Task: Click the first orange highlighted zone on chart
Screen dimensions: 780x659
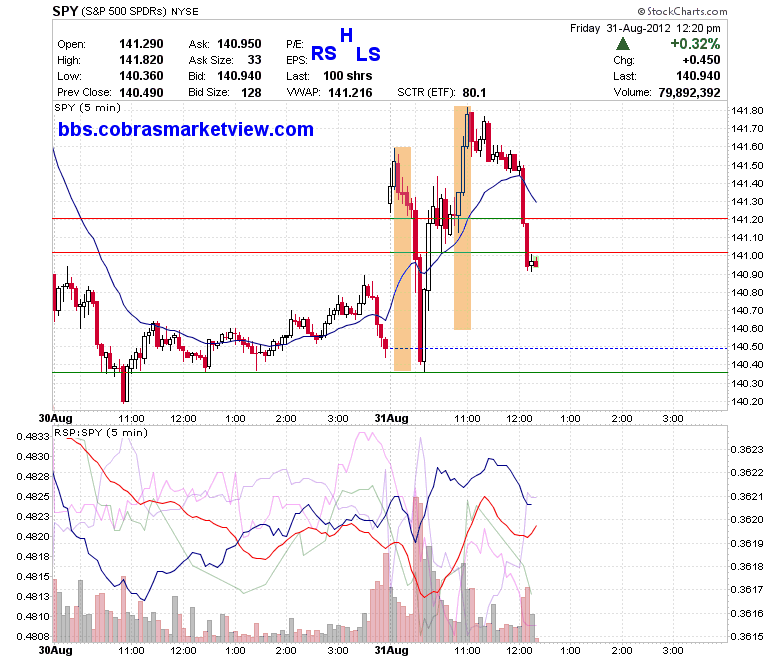Action: coord(402,259)
